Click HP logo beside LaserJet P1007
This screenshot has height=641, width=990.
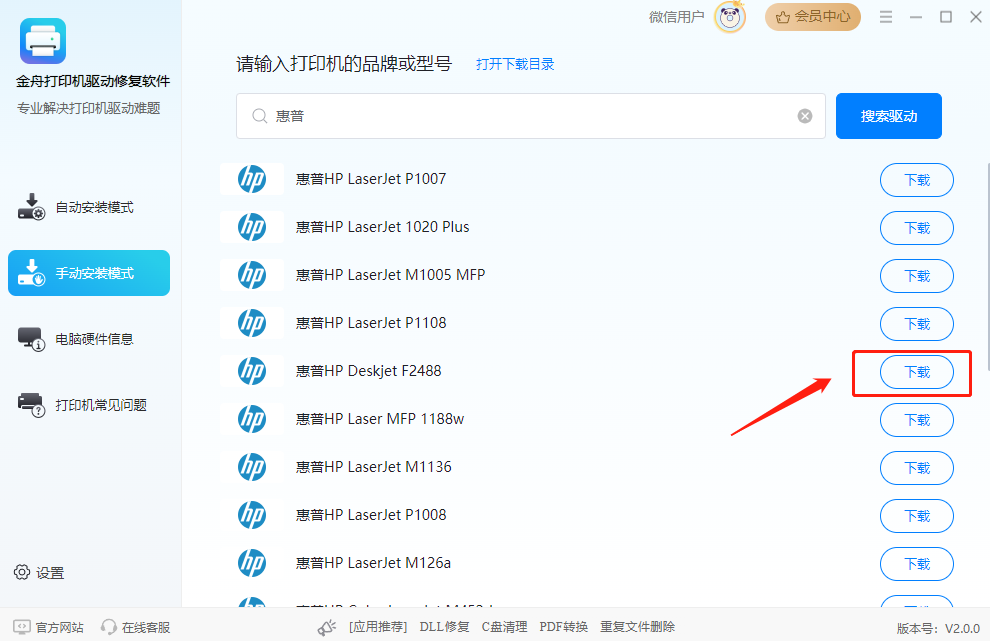(252, 179)
